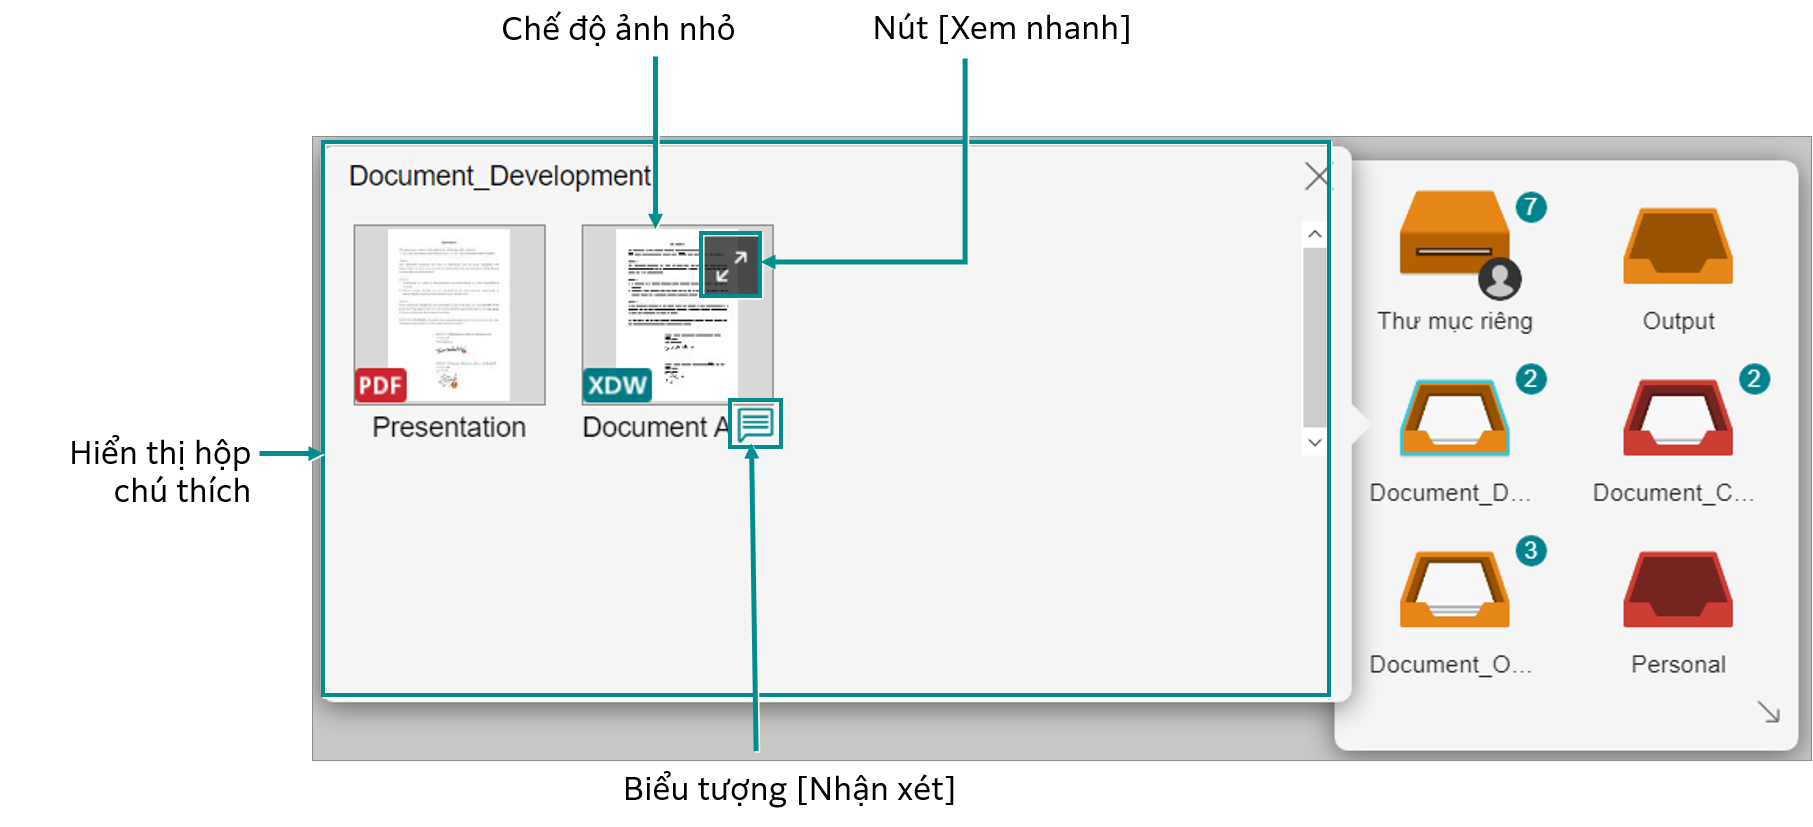Viewport: 1813px width, 827px height.
Task: Click the vertical scrollbar thumb
Action: 1314,337
